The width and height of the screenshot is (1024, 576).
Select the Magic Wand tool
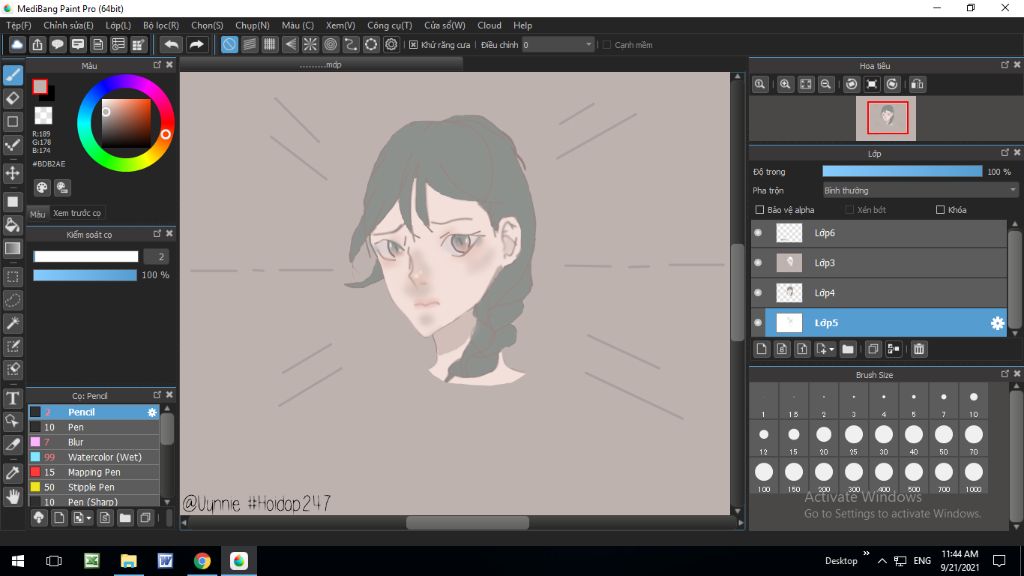(x=13, y=323)
